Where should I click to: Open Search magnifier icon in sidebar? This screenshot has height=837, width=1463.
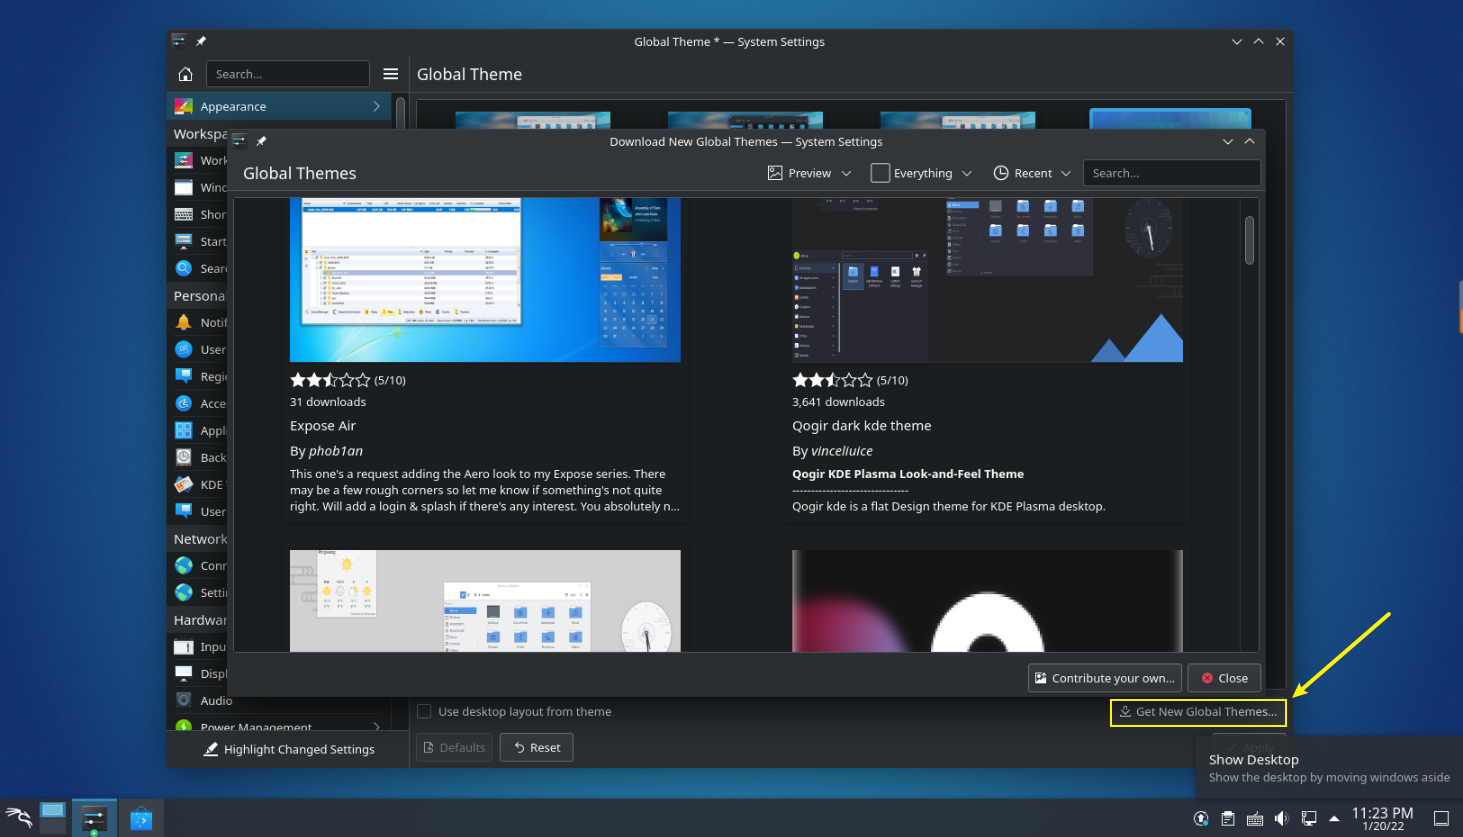pyautogui.click(x=184, y=268)
